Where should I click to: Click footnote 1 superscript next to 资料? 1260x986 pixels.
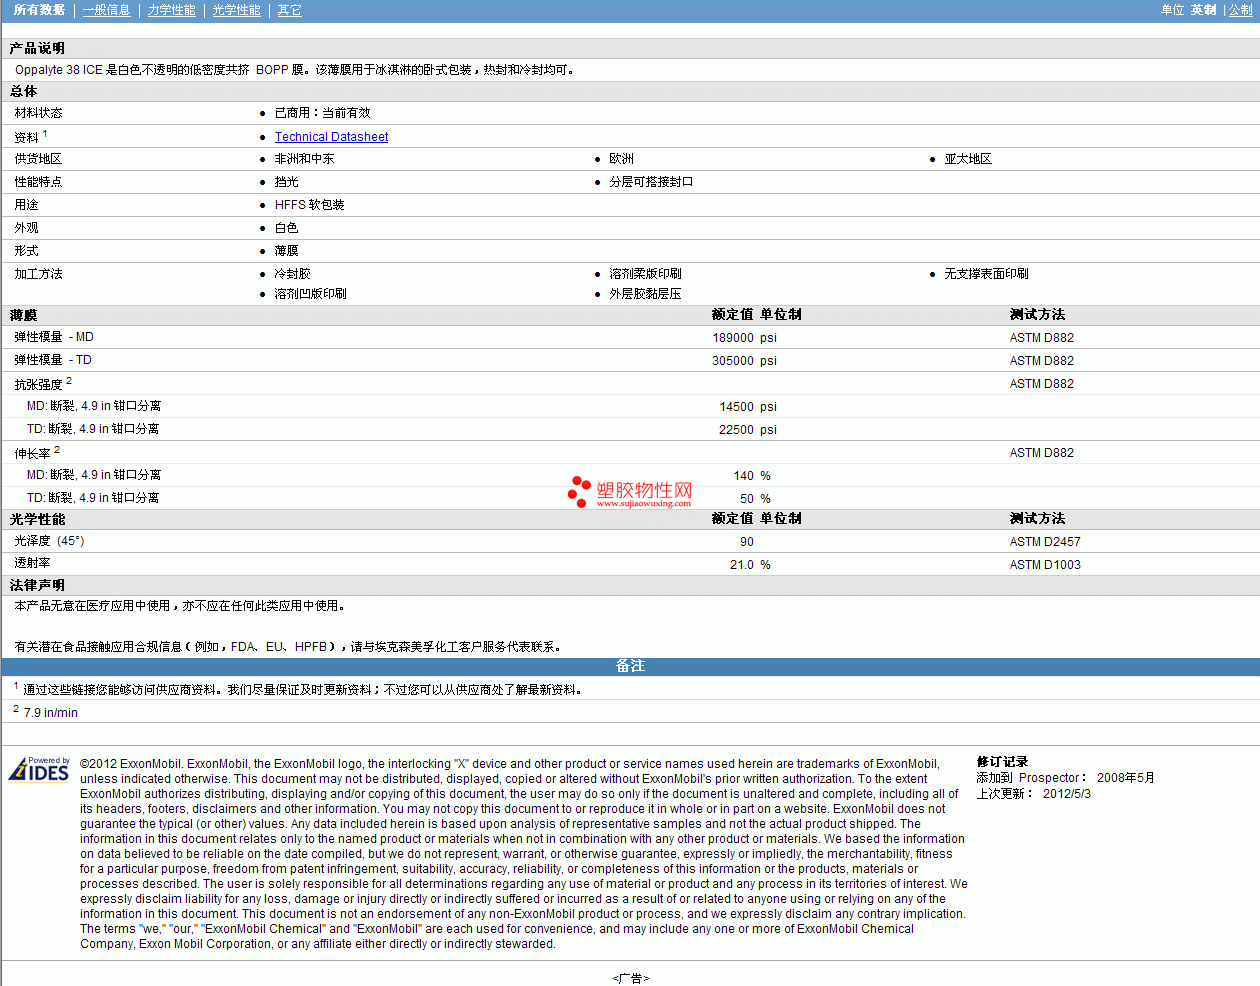point(45,133)
